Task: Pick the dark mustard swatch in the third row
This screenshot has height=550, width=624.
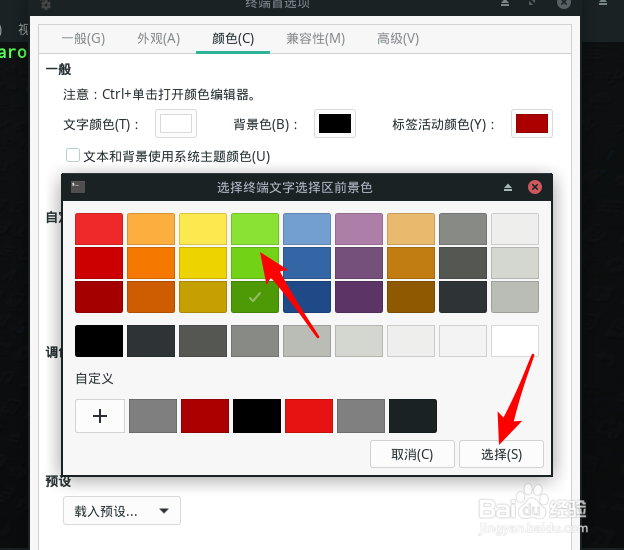Action: (203, 297)
